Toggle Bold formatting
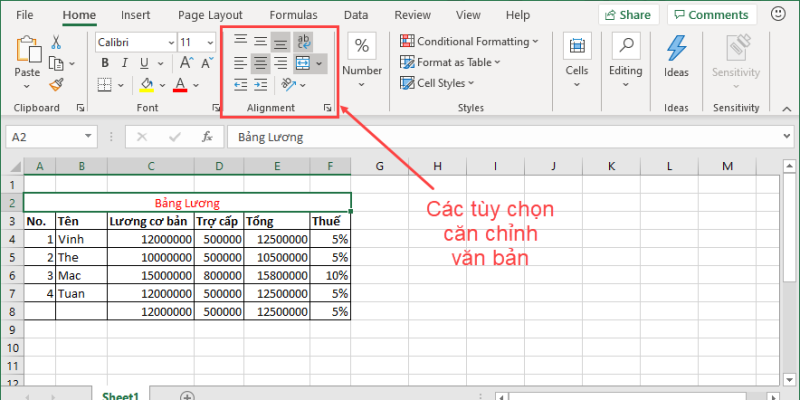The height and width of the screenshot is (400, 800). 104,63
